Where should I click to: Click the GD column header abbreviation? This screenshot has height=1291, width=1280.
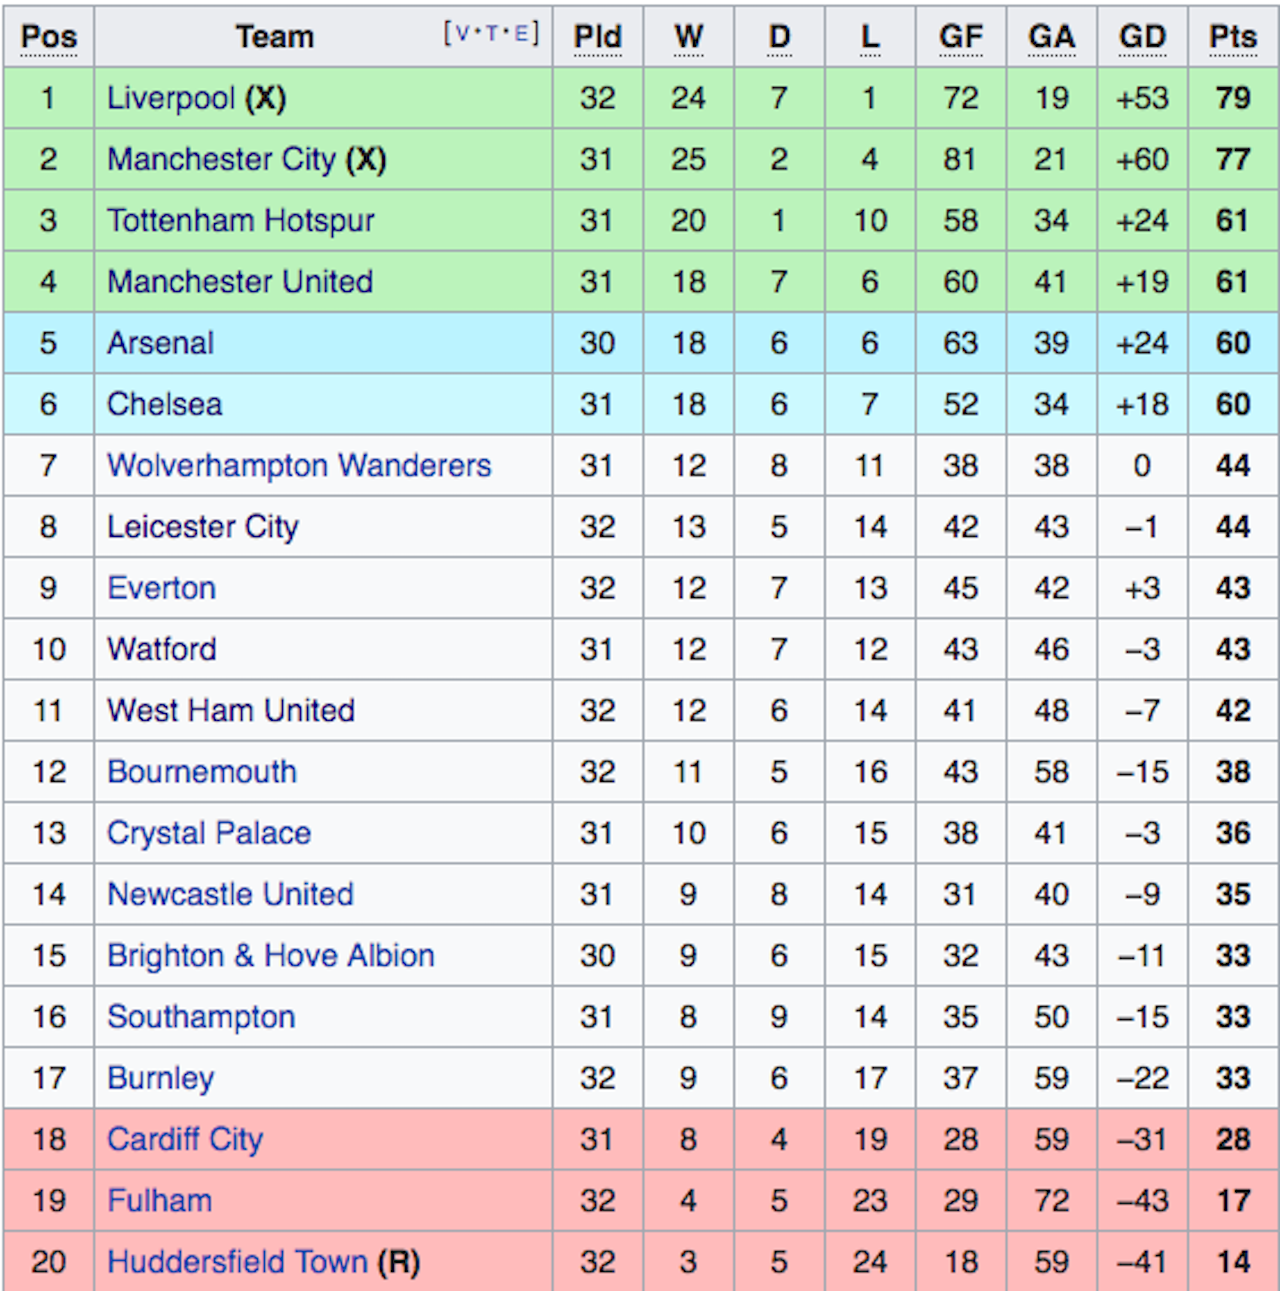coord(1142,36)
